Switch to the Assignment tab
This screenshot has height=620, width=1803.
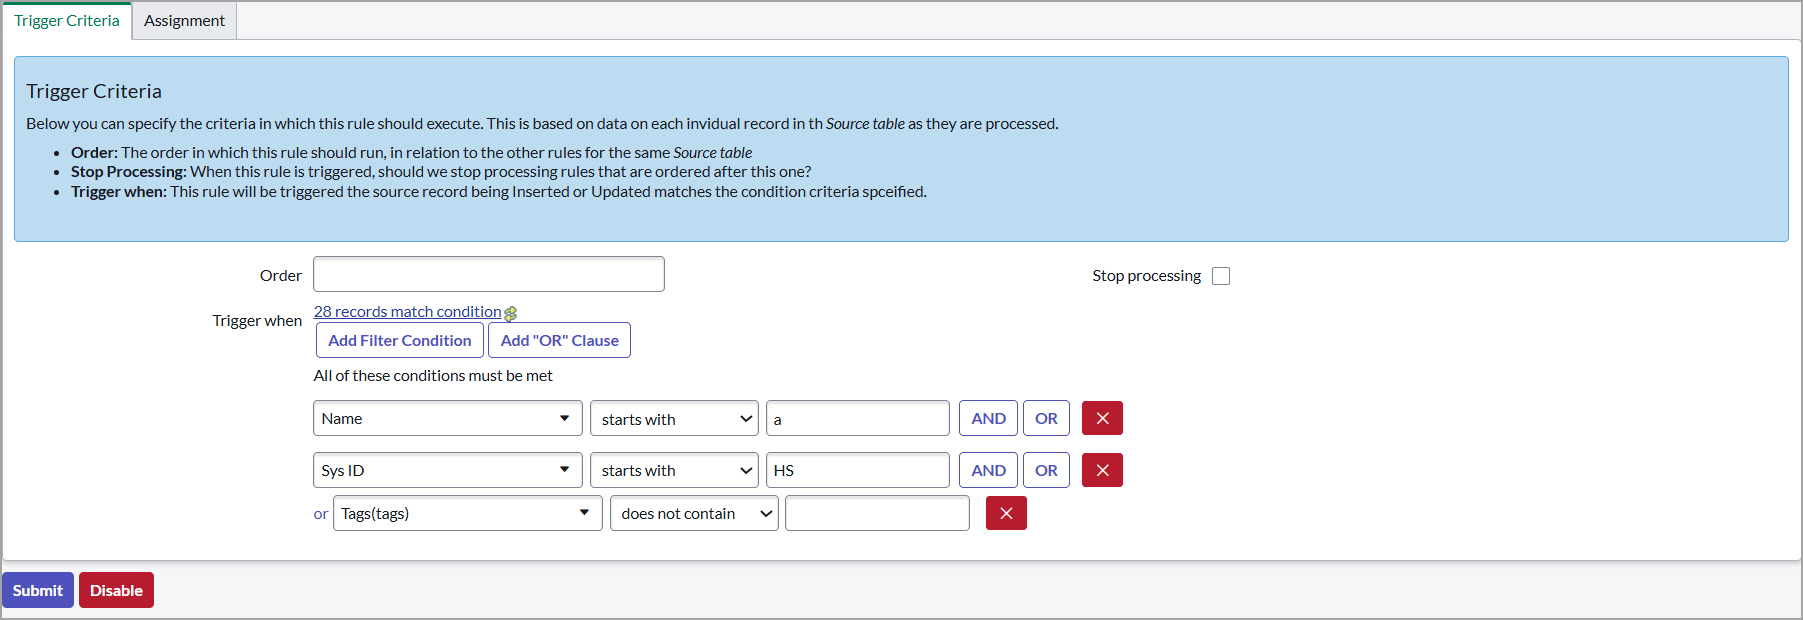click(x=184, y=20)
